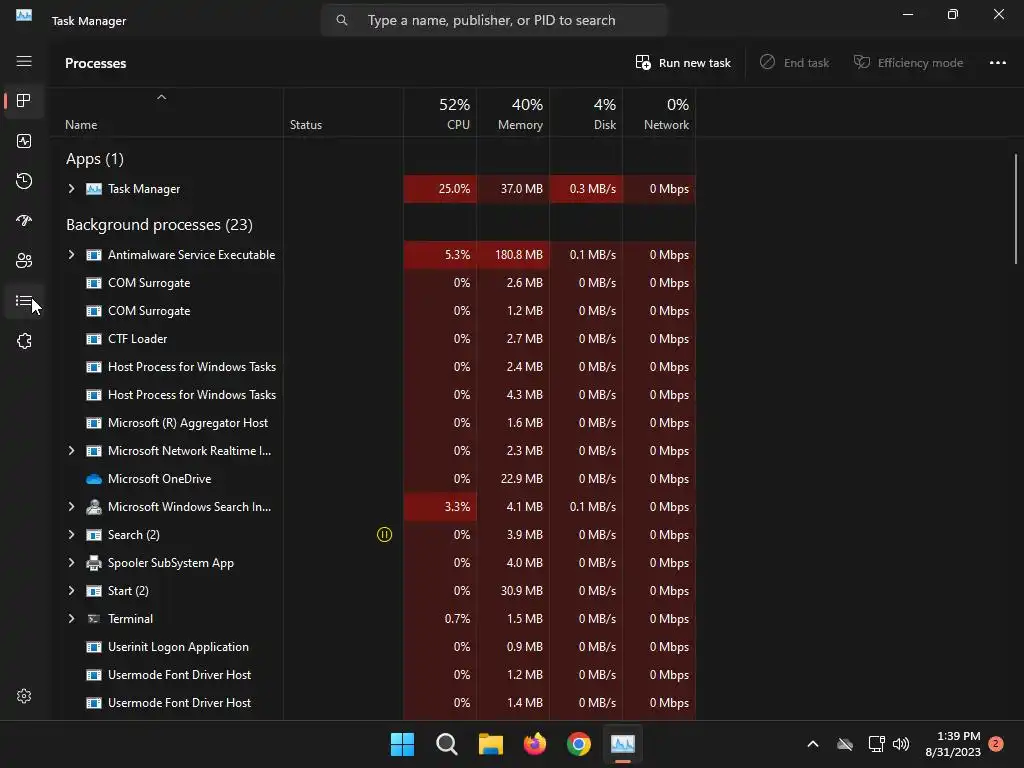Screen dimensions: 1024x768
Task: Click the Task Manager title icon
Action: pyautogui.click(x=24, y=15)
